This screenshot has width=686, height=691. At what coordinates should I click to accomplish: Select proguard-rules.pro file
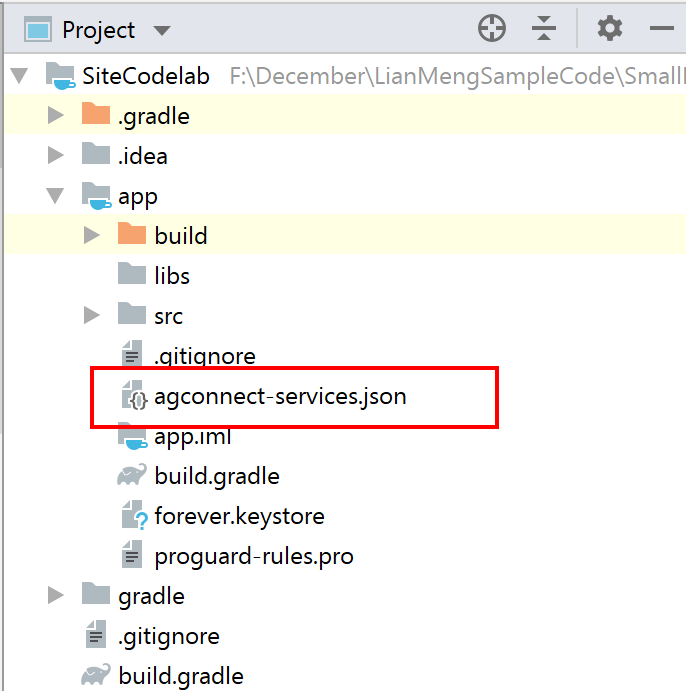pos(253,556)
